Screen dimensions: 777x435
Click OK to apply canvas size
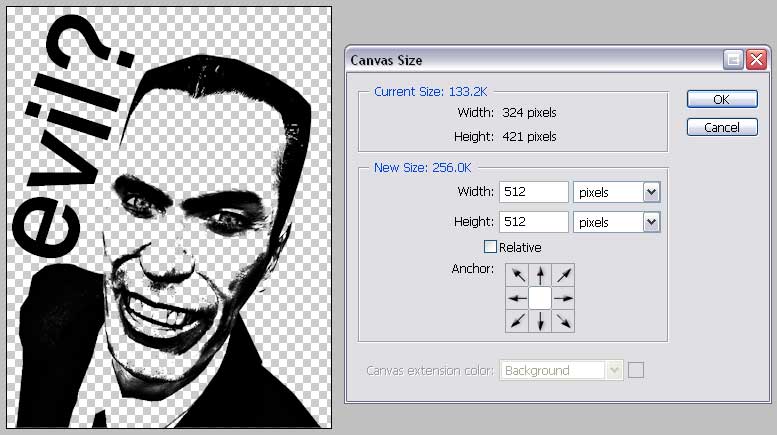pos(720,99)
